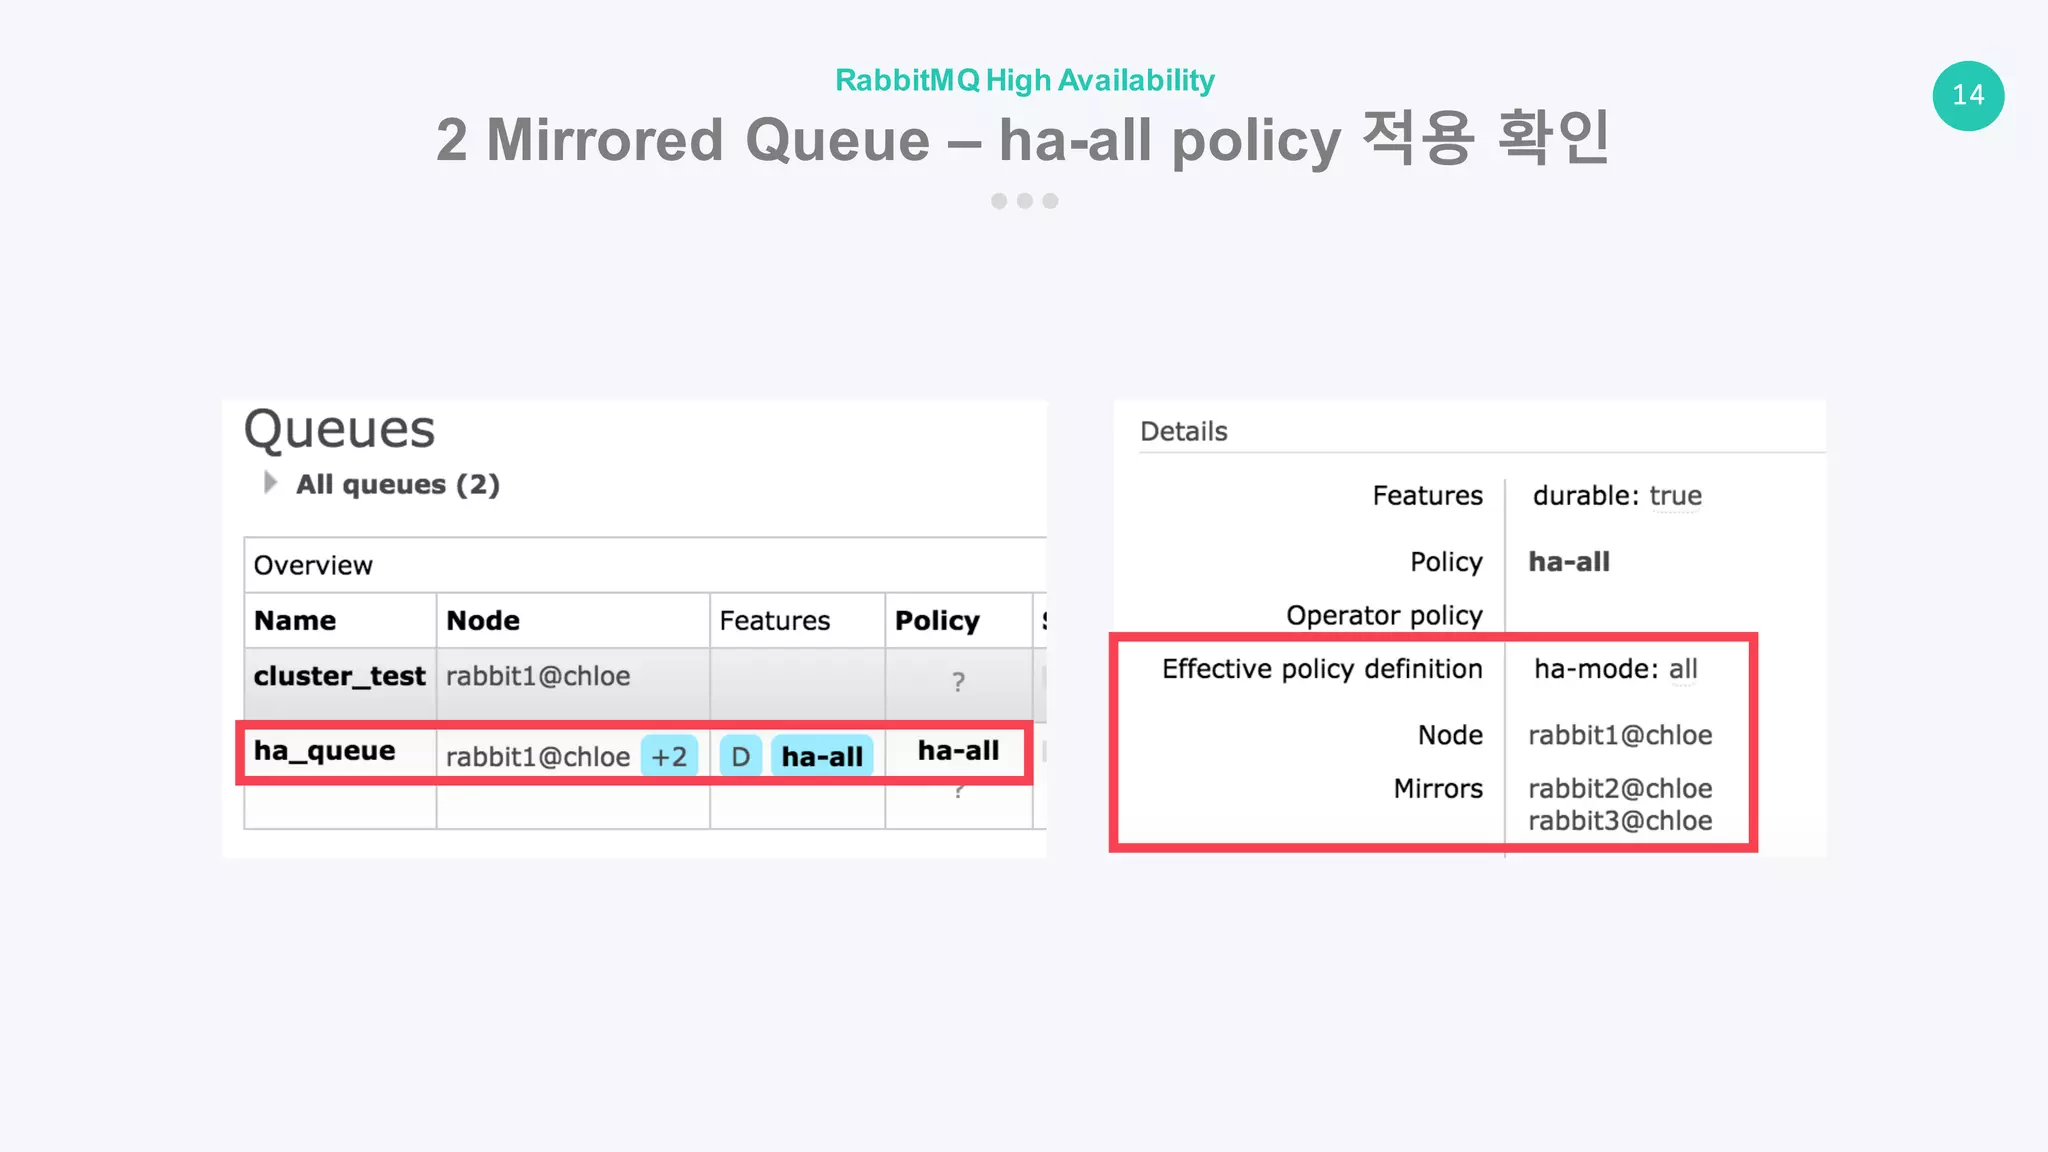The height and width of the screenshot is (1152, 2048).
Task: Sort queues by Policy column header
Action: (937, 620)
